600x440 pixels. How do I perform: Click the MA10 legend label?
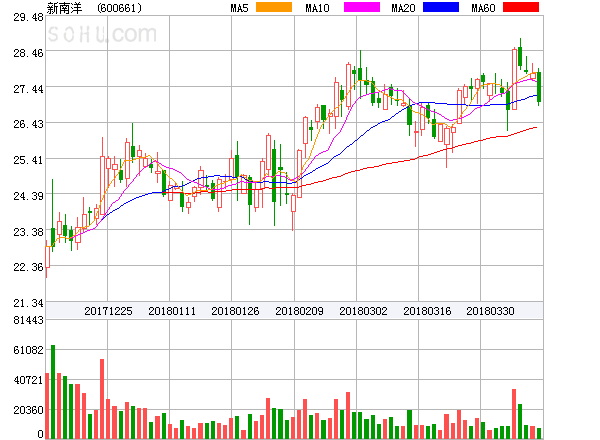[x=317, y=8]
